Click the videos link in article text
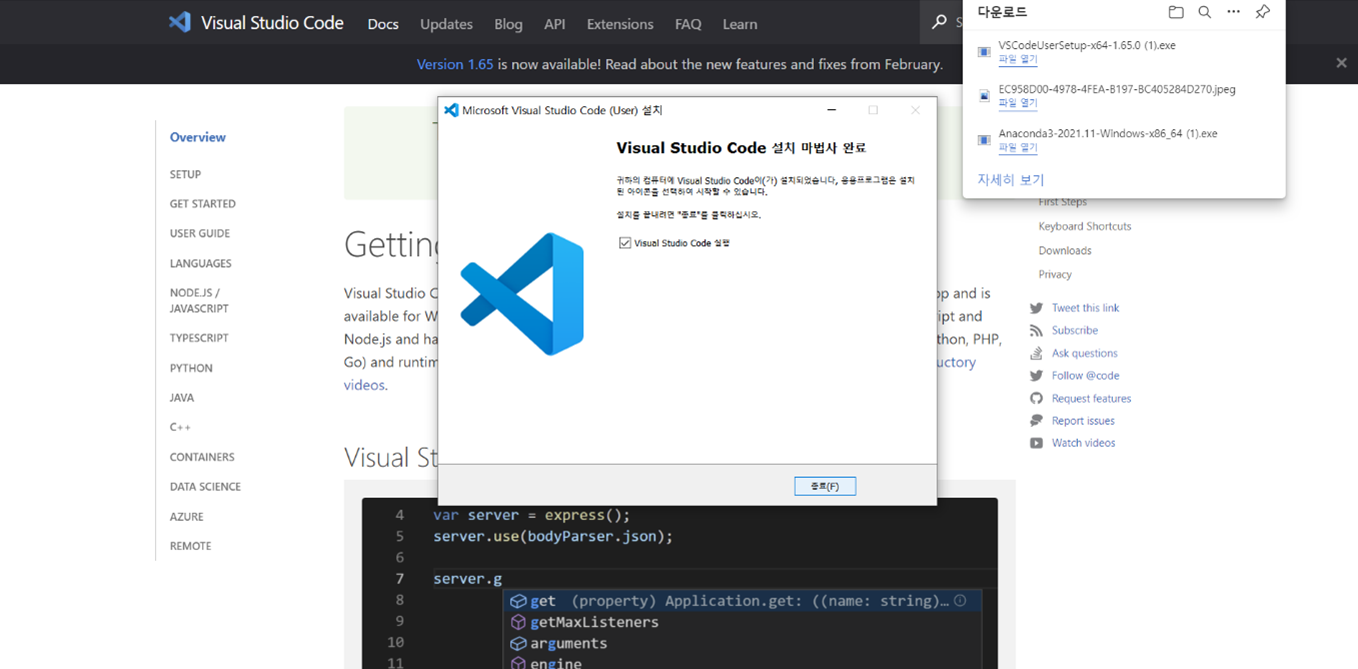 pyautogui.click(x=363, y=385)
